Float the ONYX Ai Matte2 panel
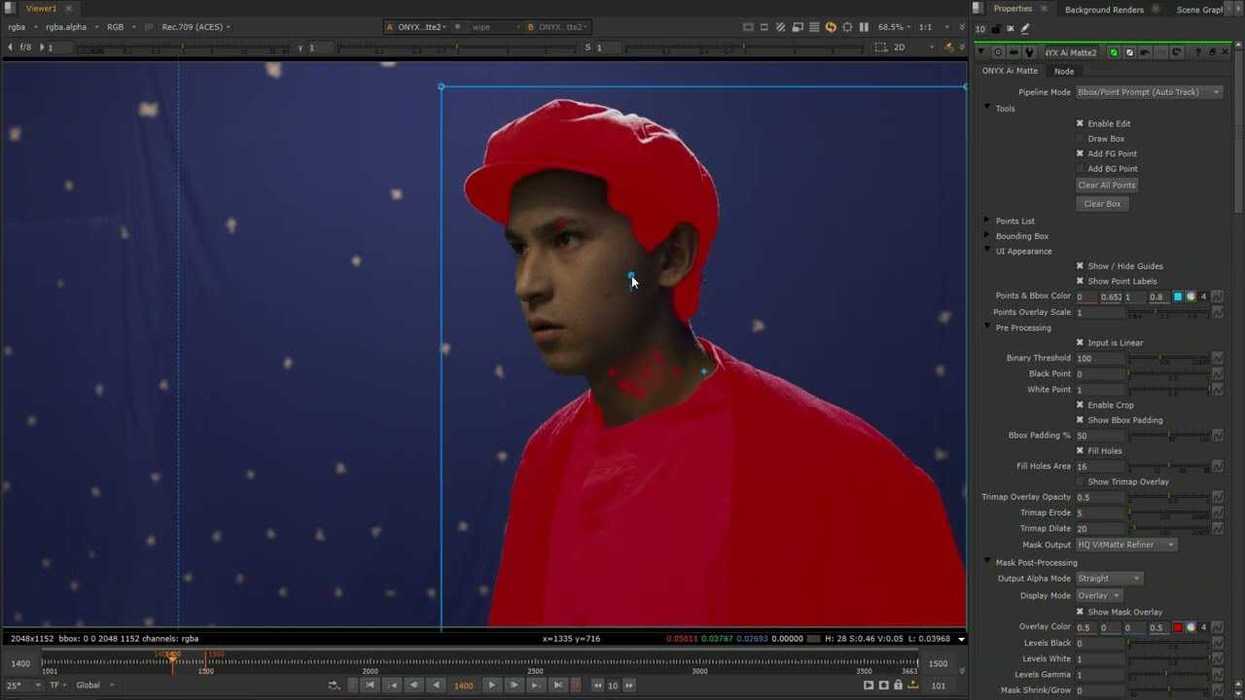1245x700 pixels. [1212, 52]
